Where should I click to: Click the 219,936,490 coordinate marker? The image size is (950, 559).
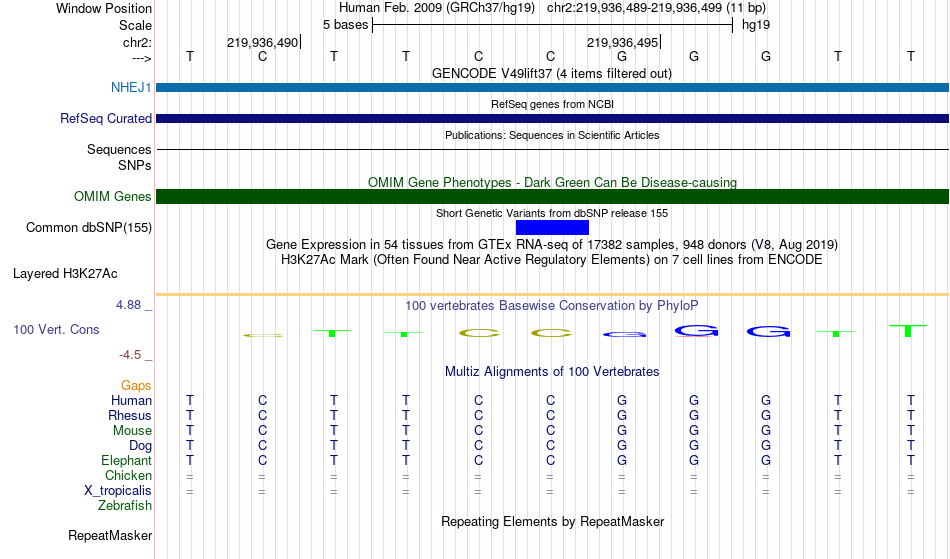pos(262,42)
